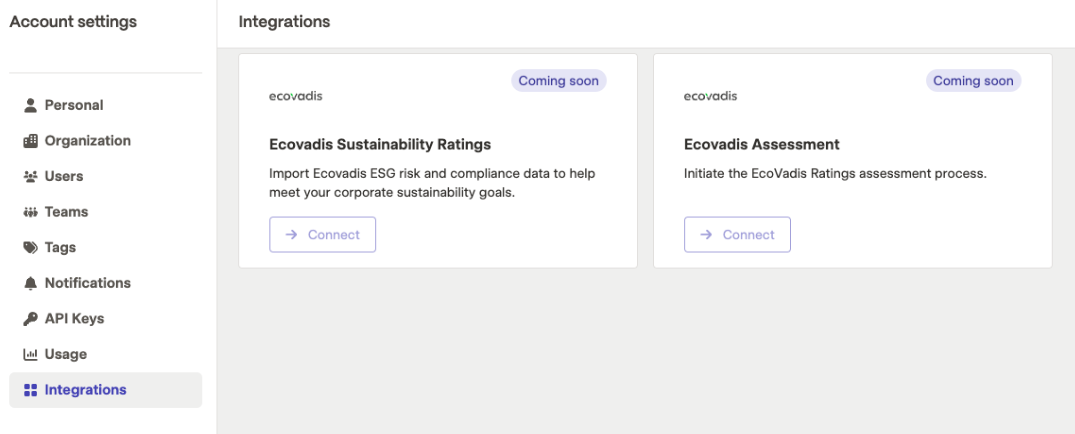Click the Import Ecovadis ESG risk description
This screenshot has height=434, width=1075.
point(433,183)
